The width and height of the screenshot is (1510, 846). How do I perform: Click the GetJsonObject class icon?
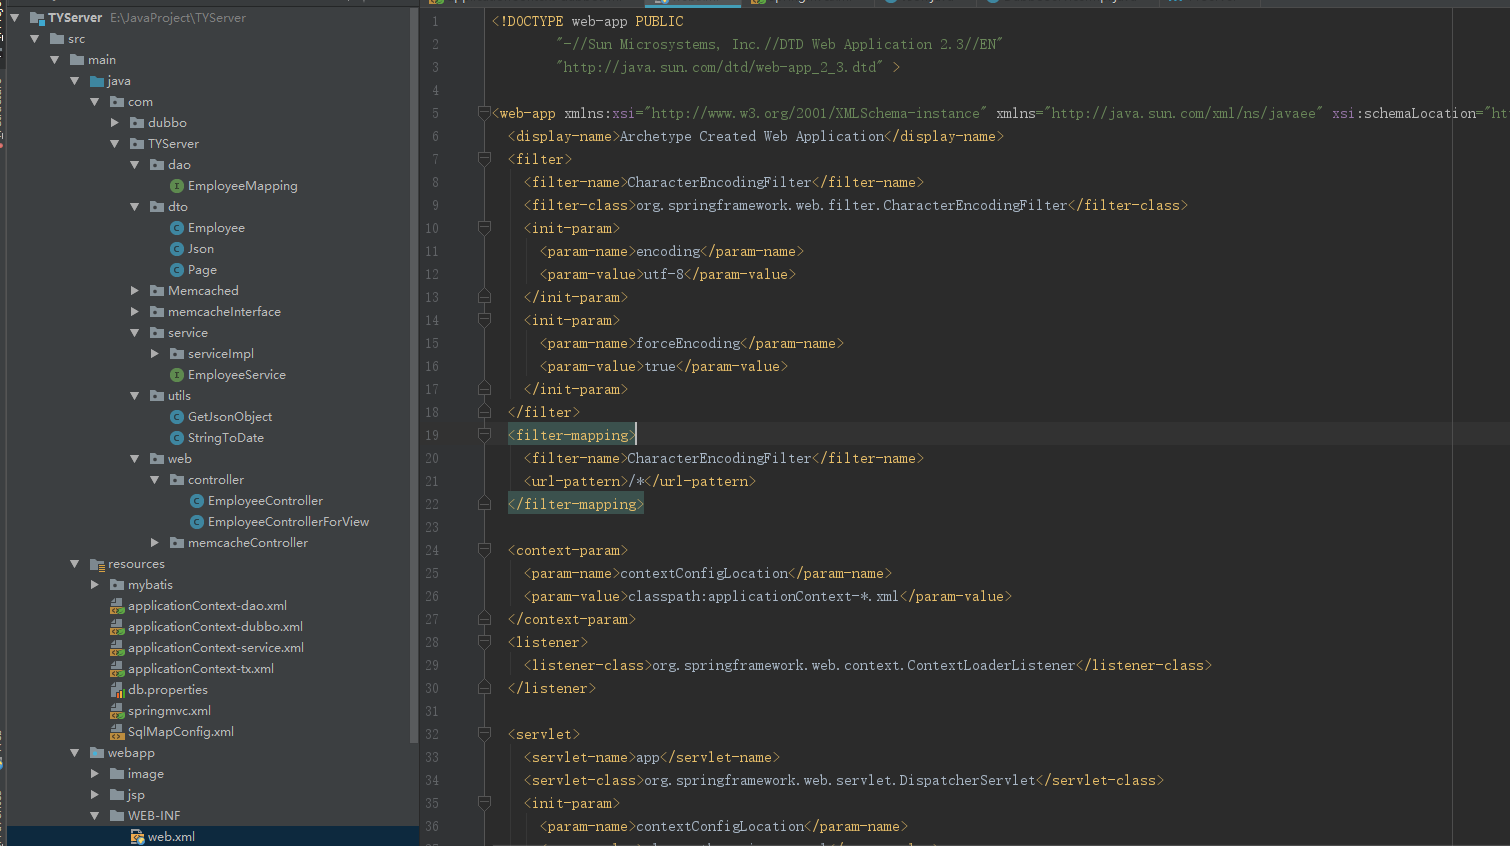pyautogui.click(x=177, y=417)
